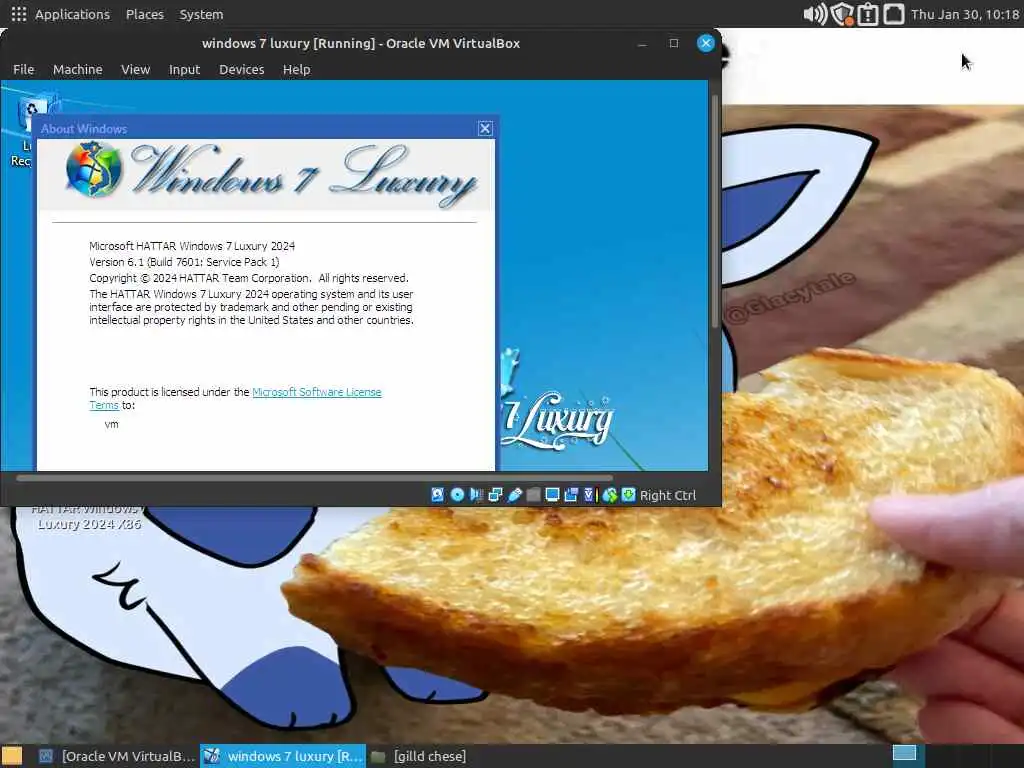Image resolution: width=1024 pixels, height=768 pixels.
Task: Select the windows 7 luxury taskbar entry
Action: (x=283, y=756)
